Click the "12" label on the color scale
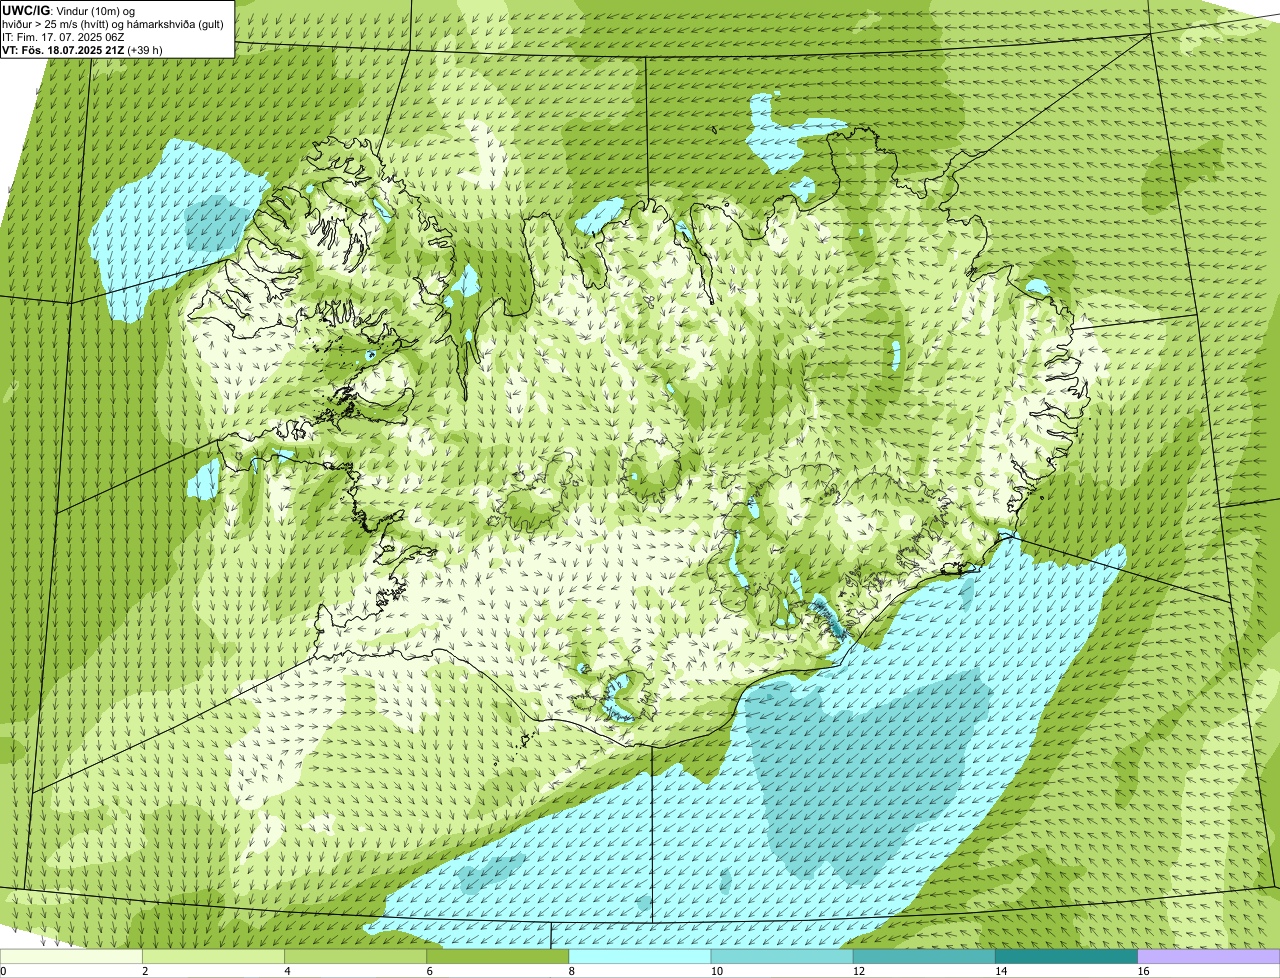The image size is (1280, 978). pyautogui.click(x=858, y=971)
